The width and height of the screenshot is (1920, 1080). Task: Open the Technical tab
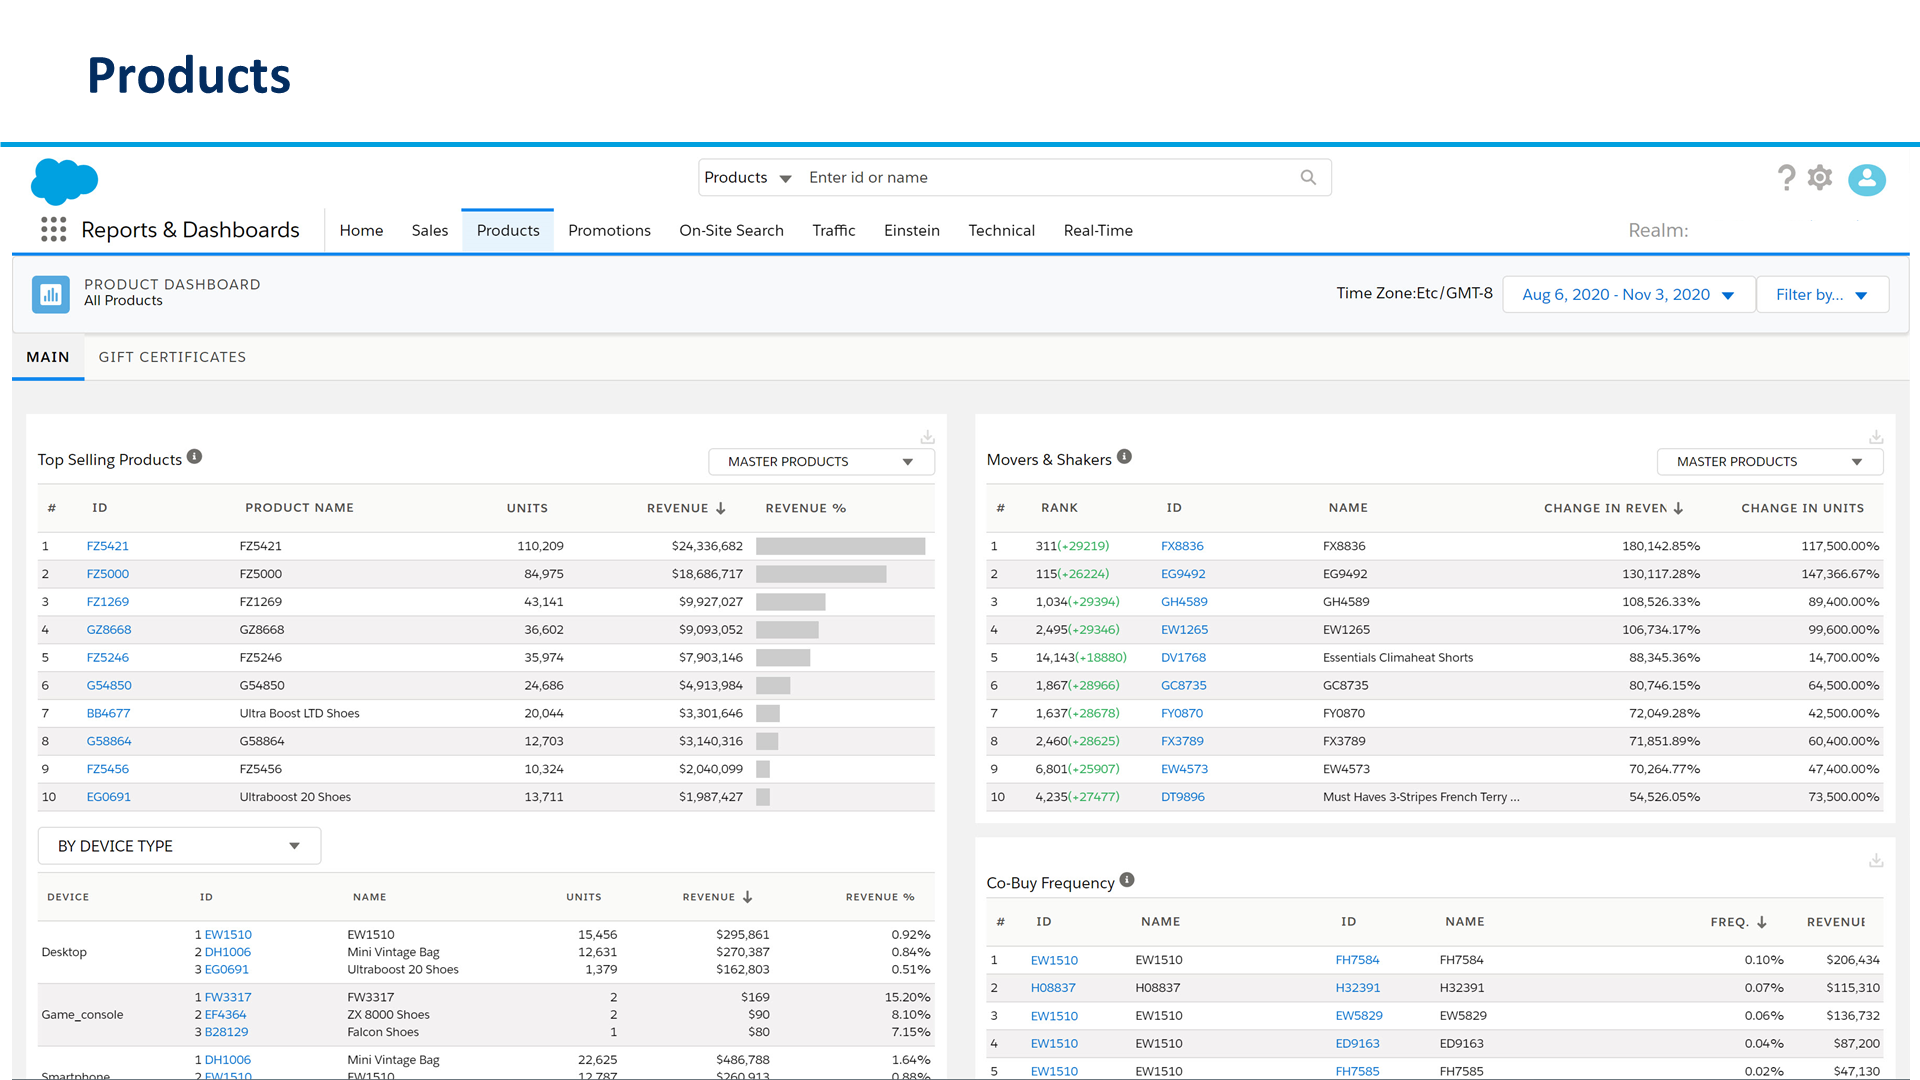(x=1001, y=231)
